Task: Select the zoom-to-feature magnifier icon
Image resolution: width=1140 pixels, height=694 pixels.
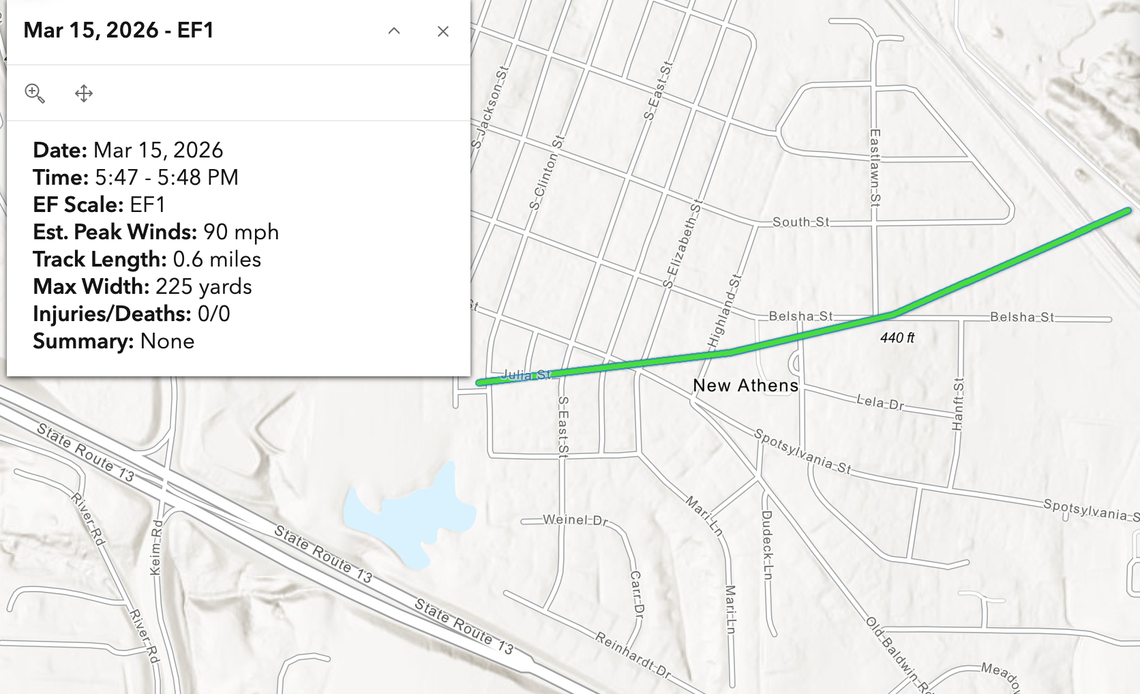Action: [x=35, y=93]
